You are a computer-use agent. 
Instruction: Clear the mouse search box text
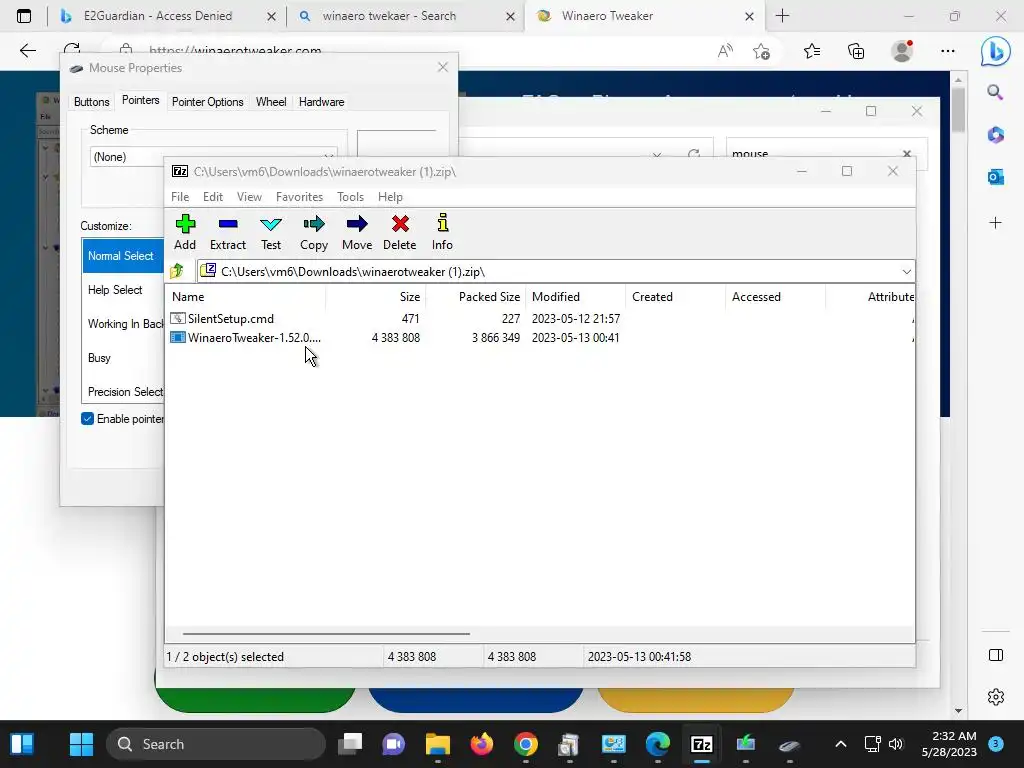click(x=906, y=153)
